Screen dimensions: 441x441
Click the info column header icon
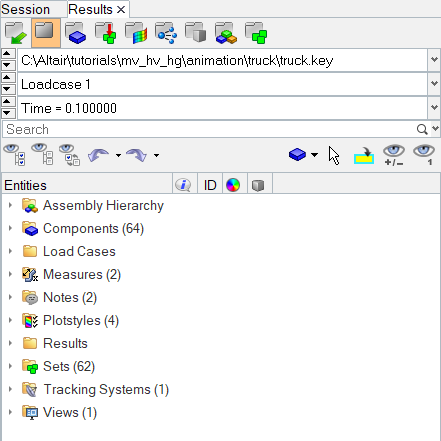[183, 185]
